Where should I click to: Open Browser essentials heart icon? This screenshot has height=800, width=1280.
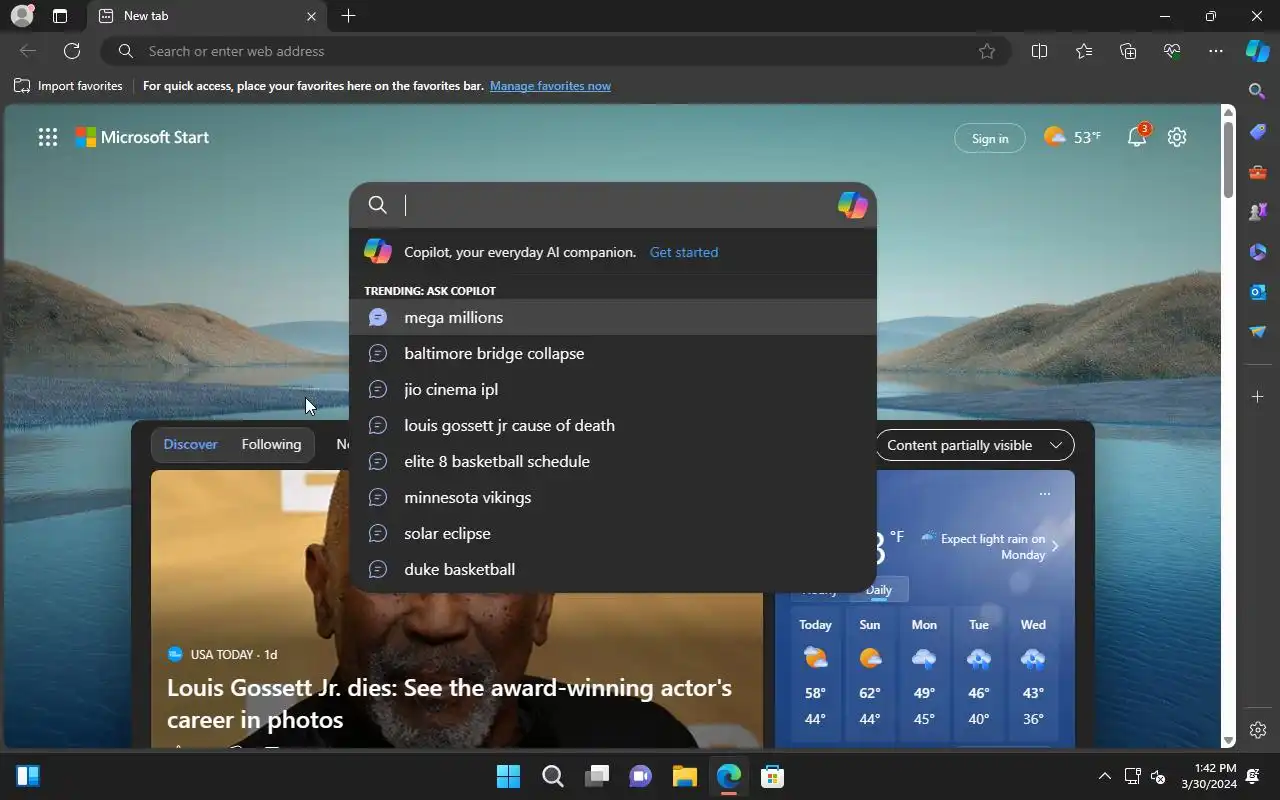pyautogui.click(x=1172, y=51)
